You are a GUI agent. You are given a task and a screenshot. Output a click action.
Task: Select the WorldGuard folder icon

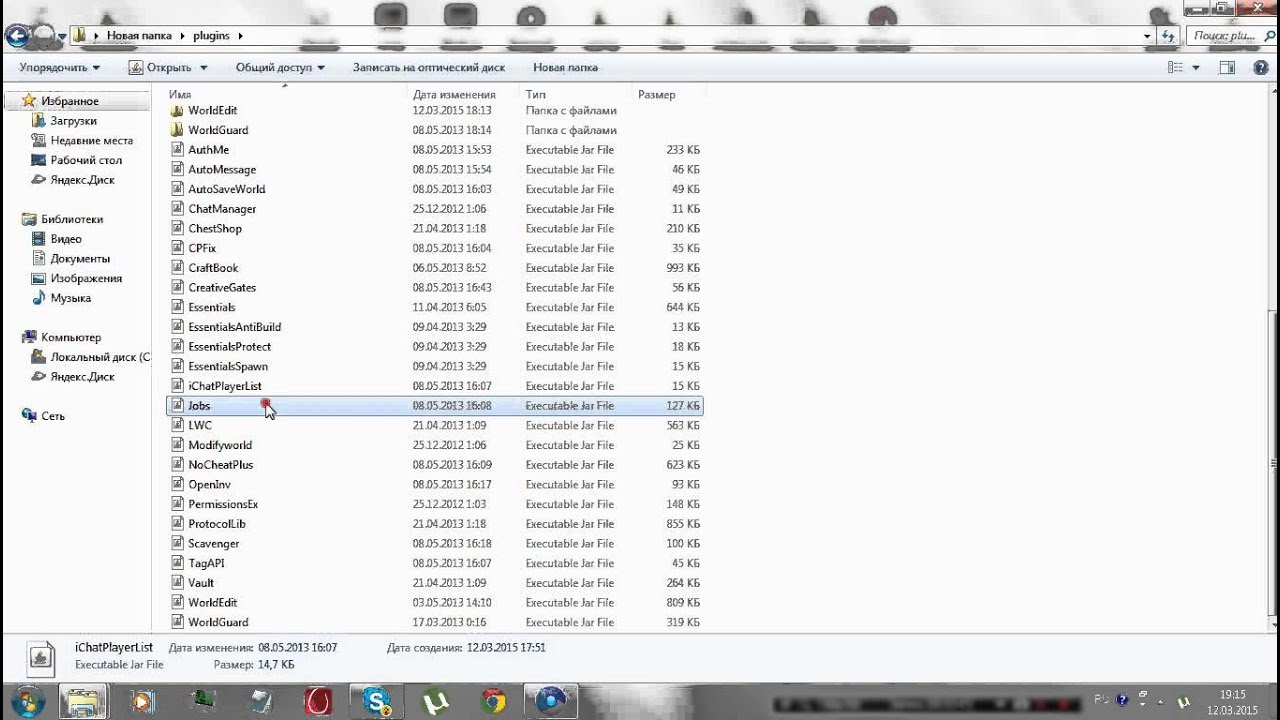pyautogui.click(x=177, y=130)
